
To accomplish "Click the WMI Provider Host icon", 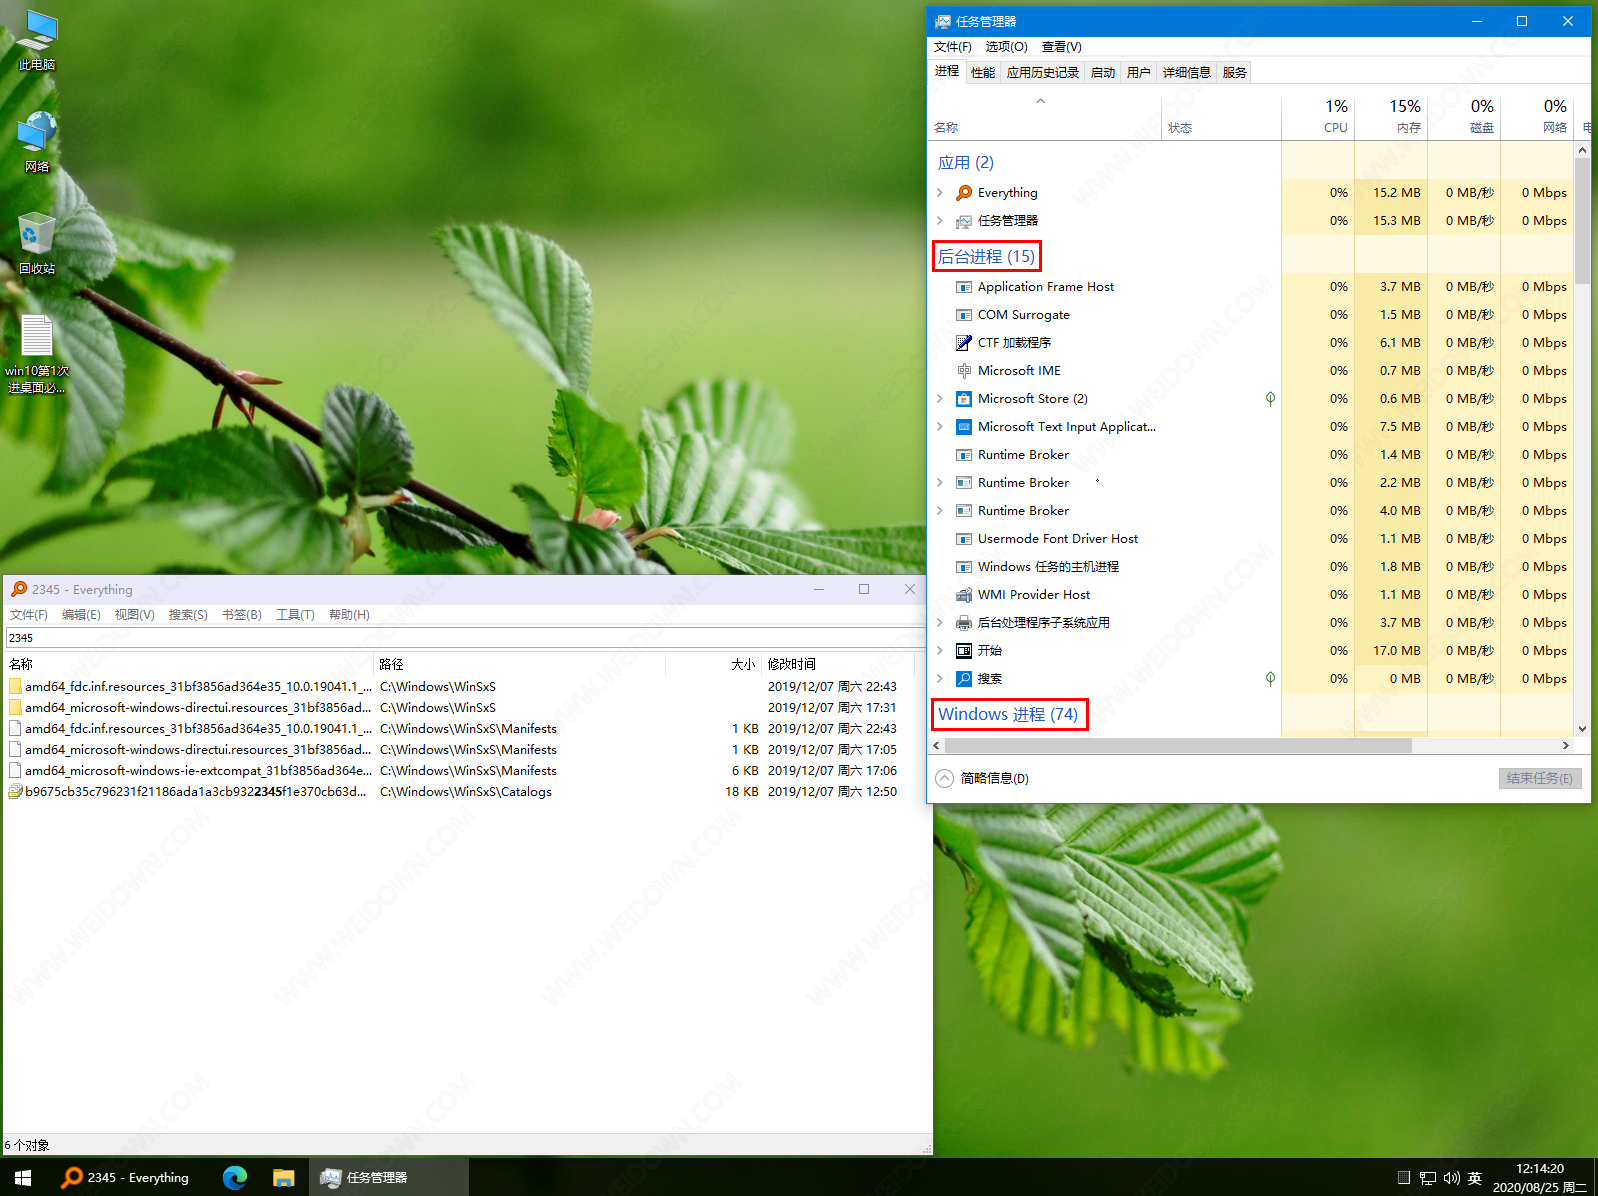I will (x=964, y=595).
